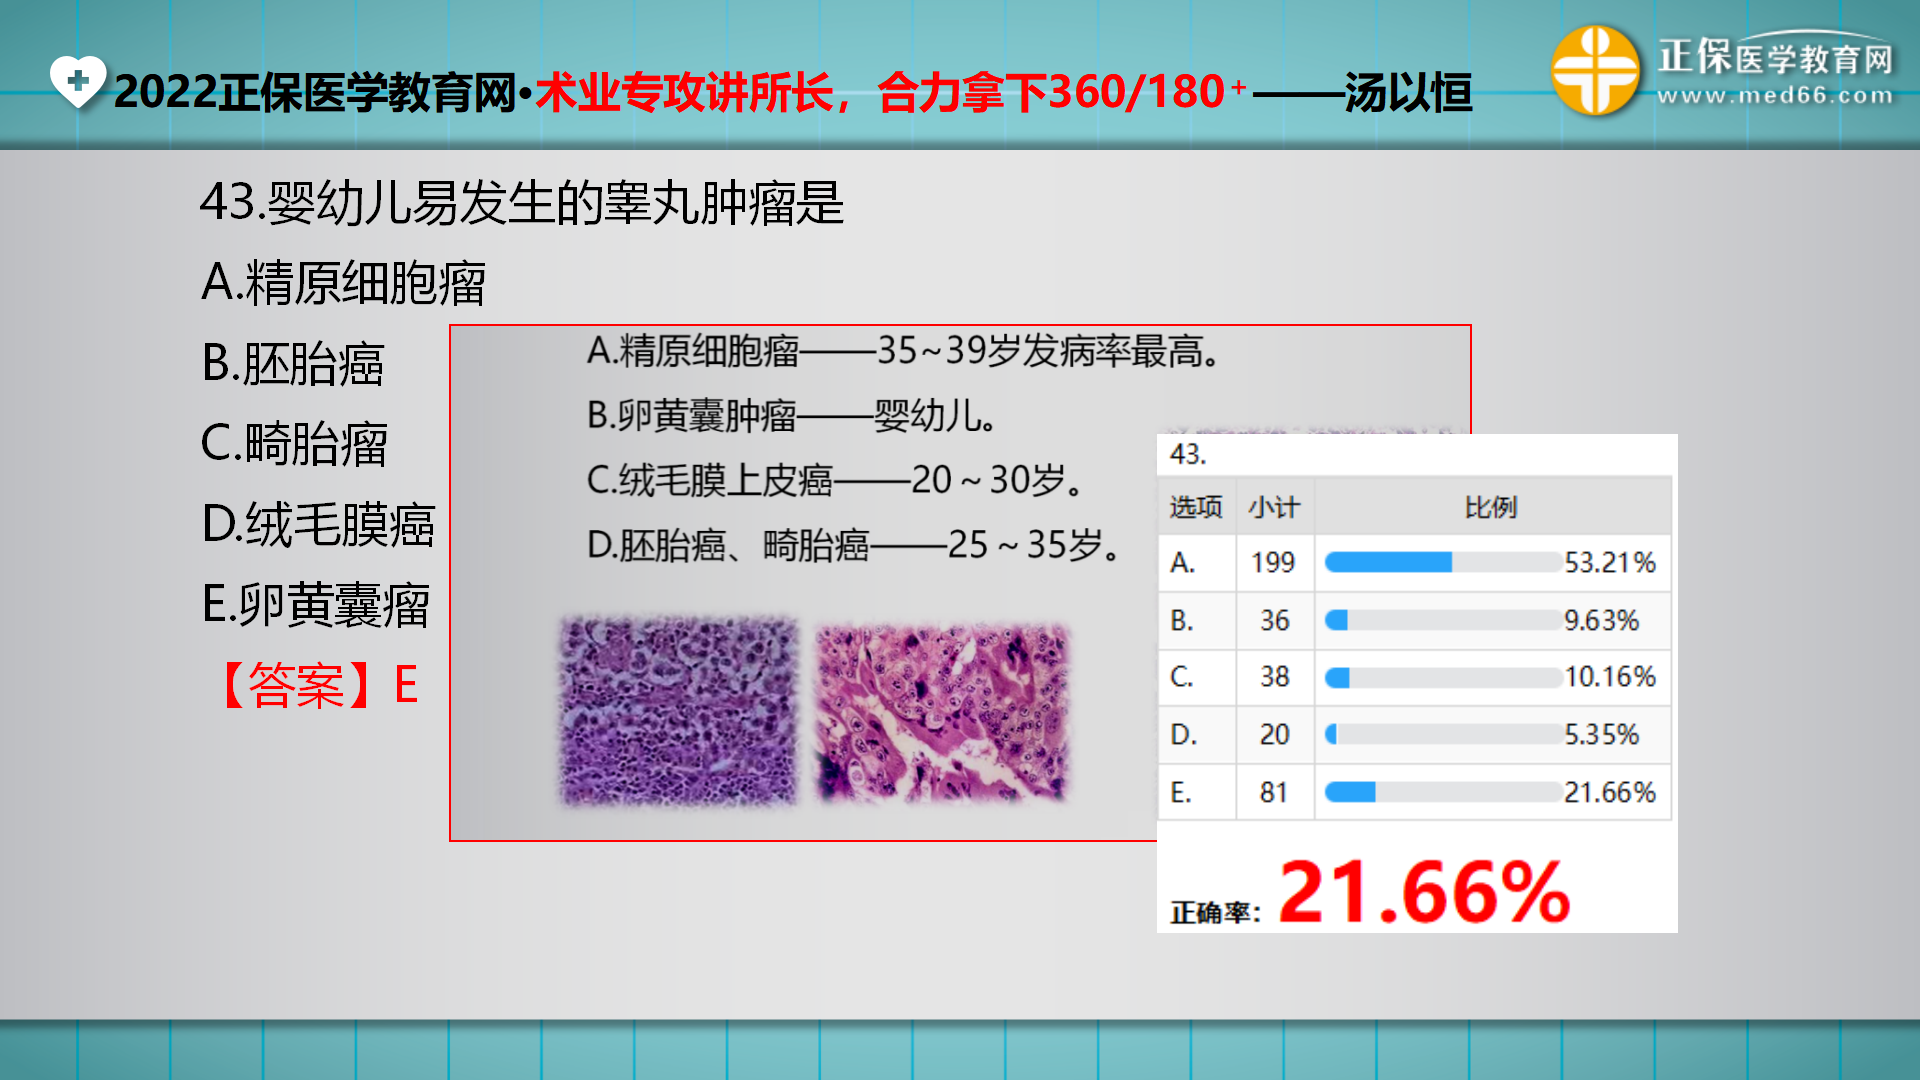
Task: Expand the 选项 column header
Action: coord(1196,507)
